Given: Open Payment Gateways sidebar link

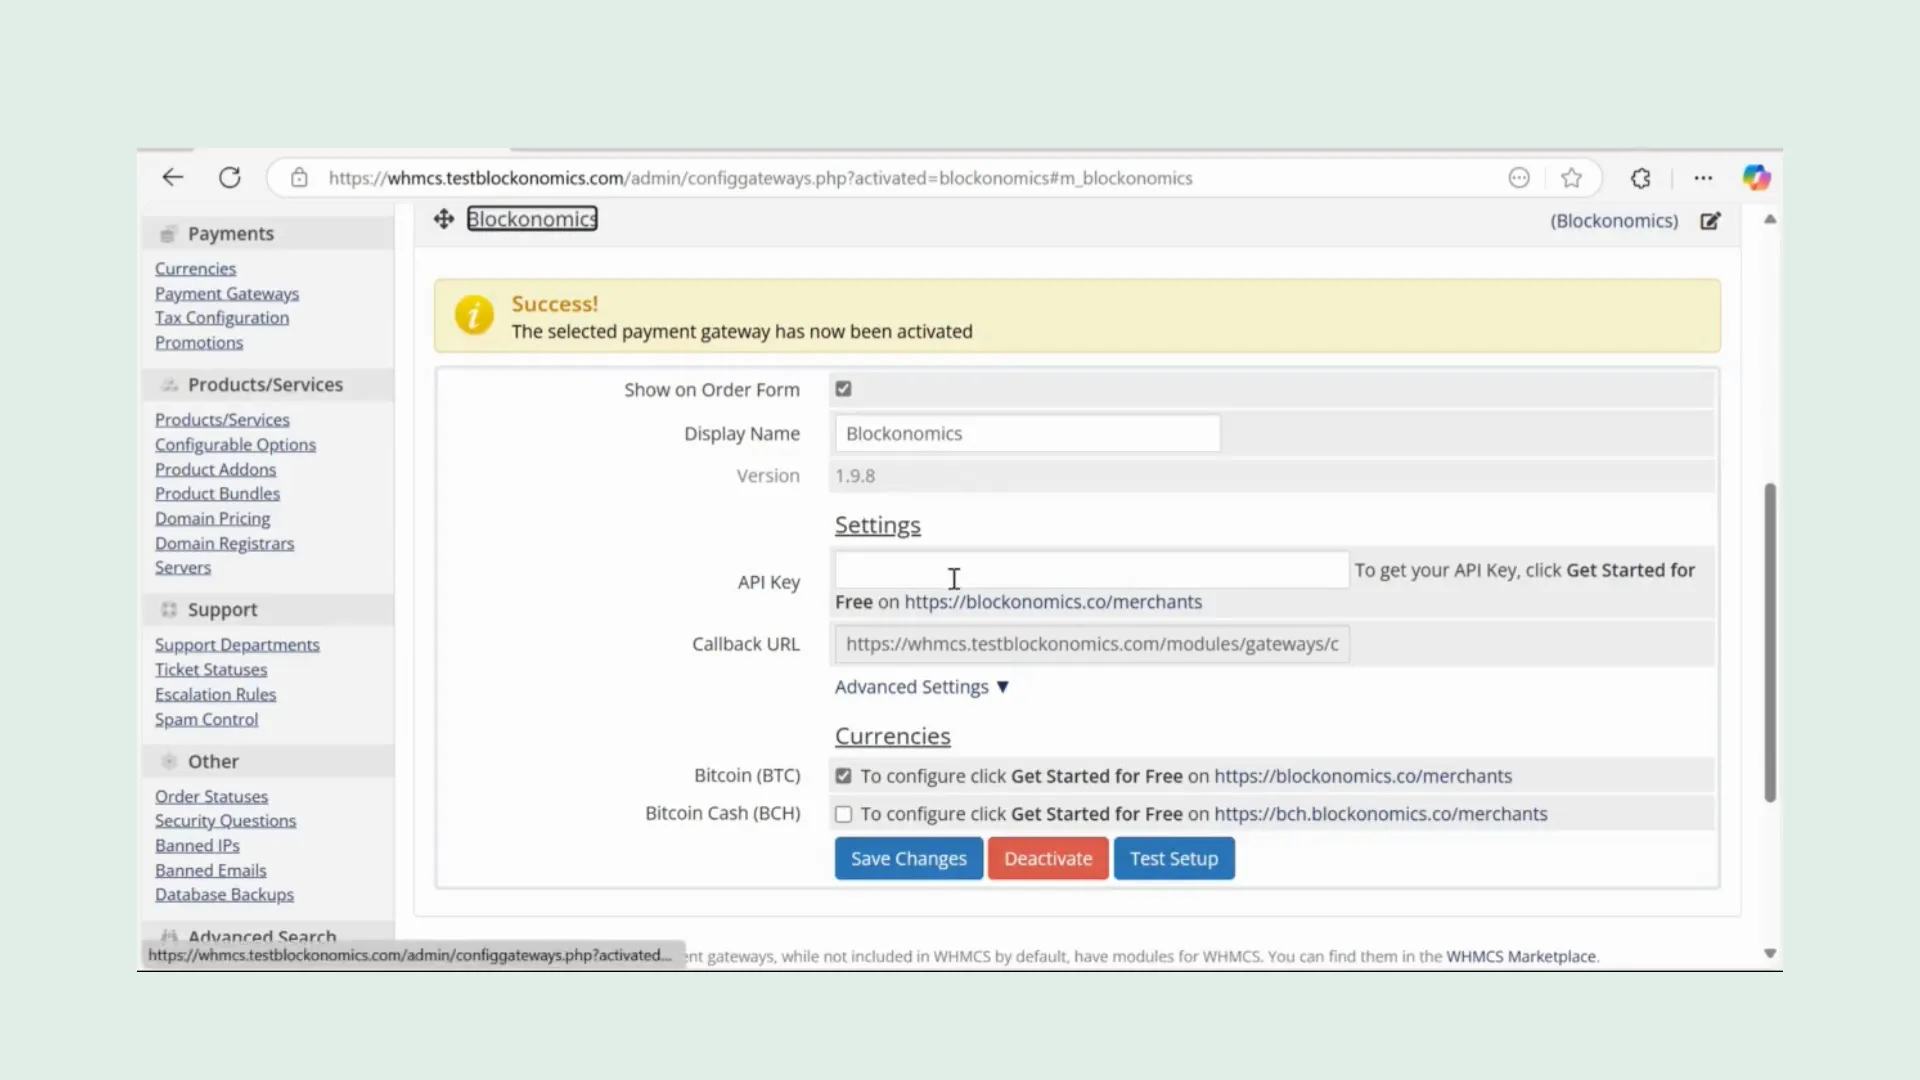Looking at the screenshot, I should pyautogui.click(x=227, y=294).
